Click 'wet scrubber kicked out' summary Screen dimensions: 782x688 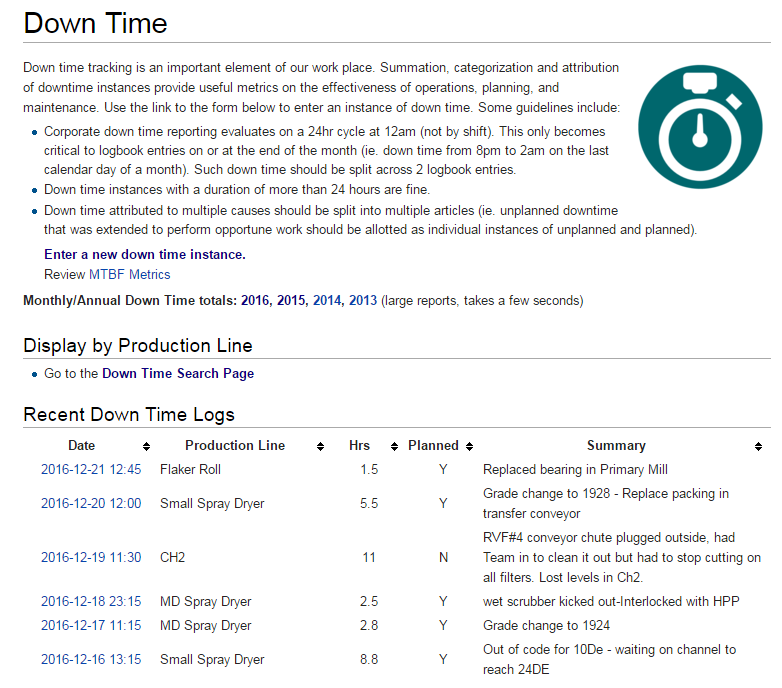tap(611, 601)
